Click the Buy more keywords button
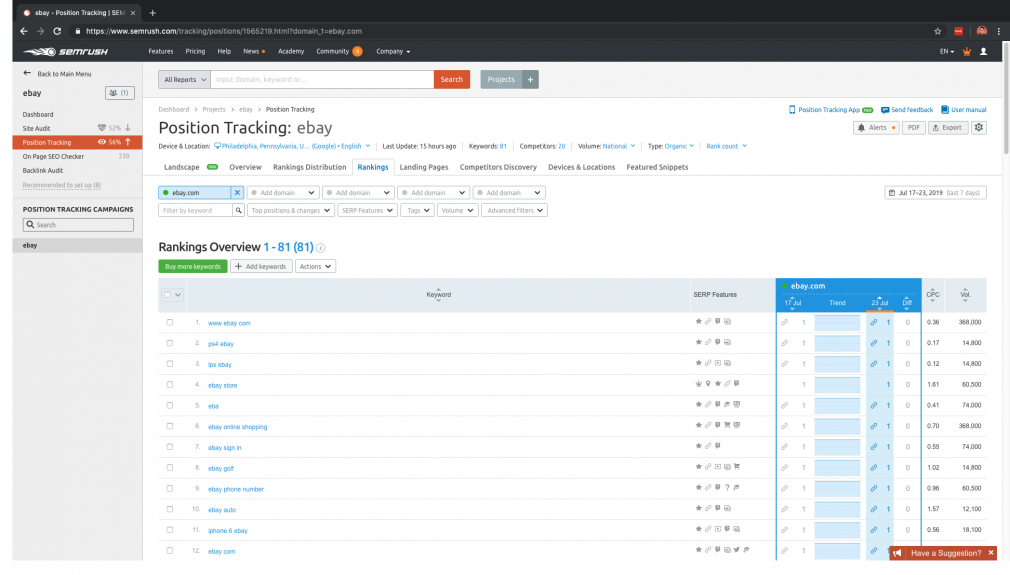The image size is (1010, 575). click(193, 267)
